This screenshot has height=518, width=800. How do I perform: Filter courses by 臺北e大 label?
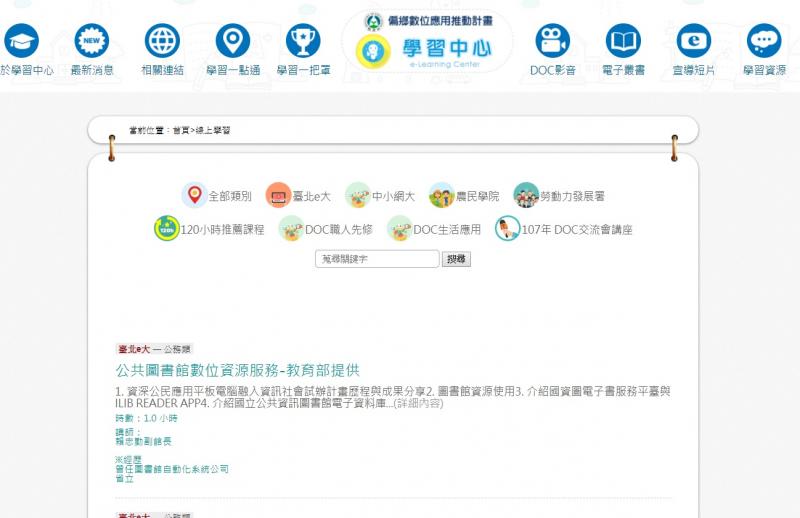312,196
